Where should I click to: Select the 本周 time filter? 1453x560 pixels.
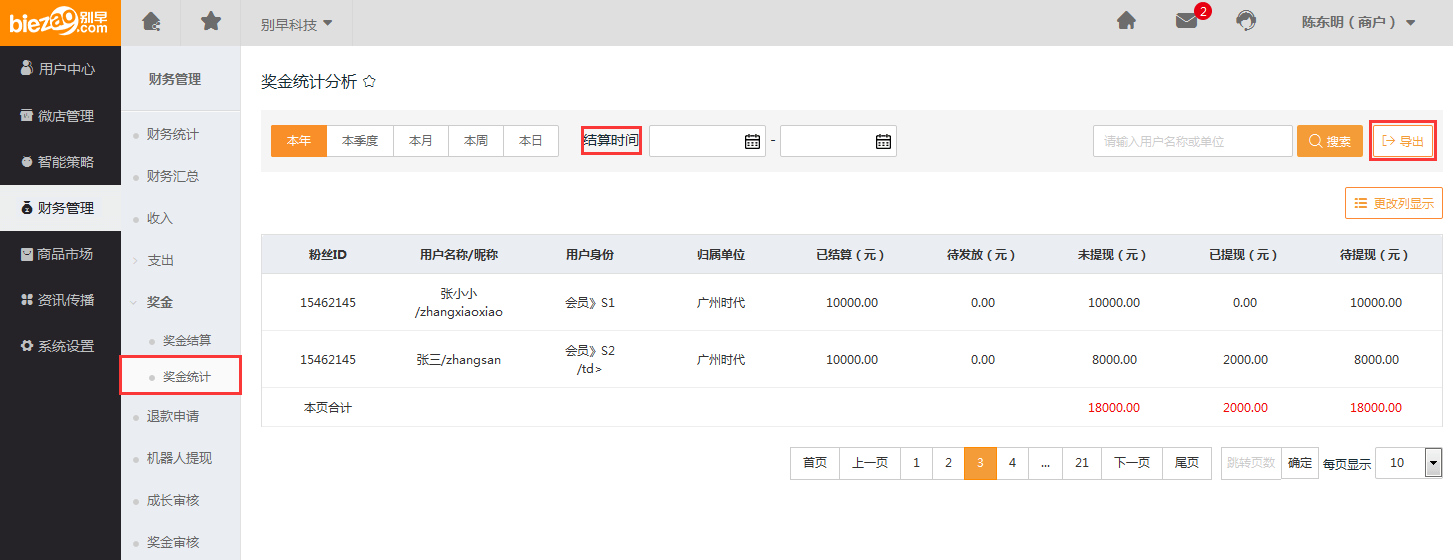[476, 141]
